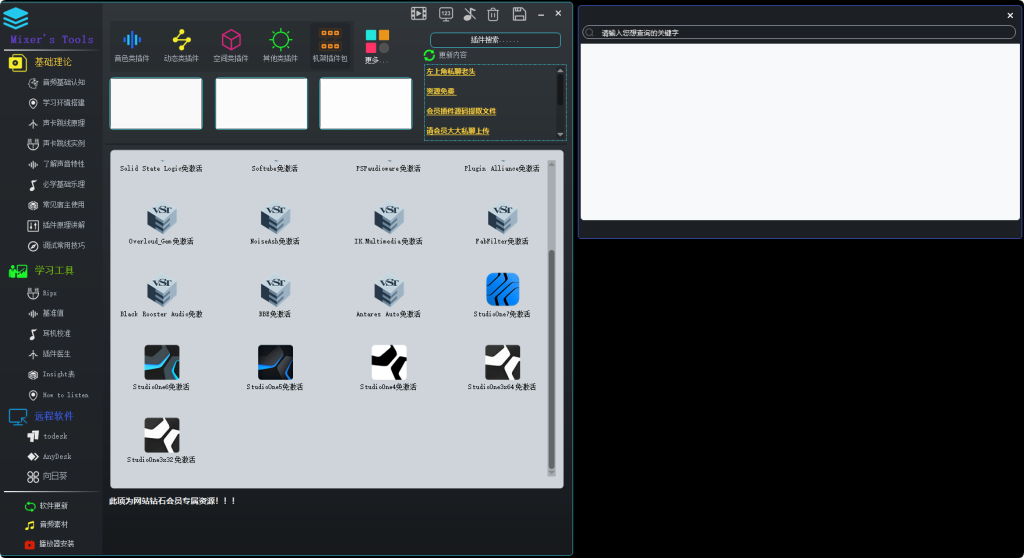This screenshot has height=558, width=1024.
Task: Click the film-strip video icon in top toolbar
Action: point(419,14)
